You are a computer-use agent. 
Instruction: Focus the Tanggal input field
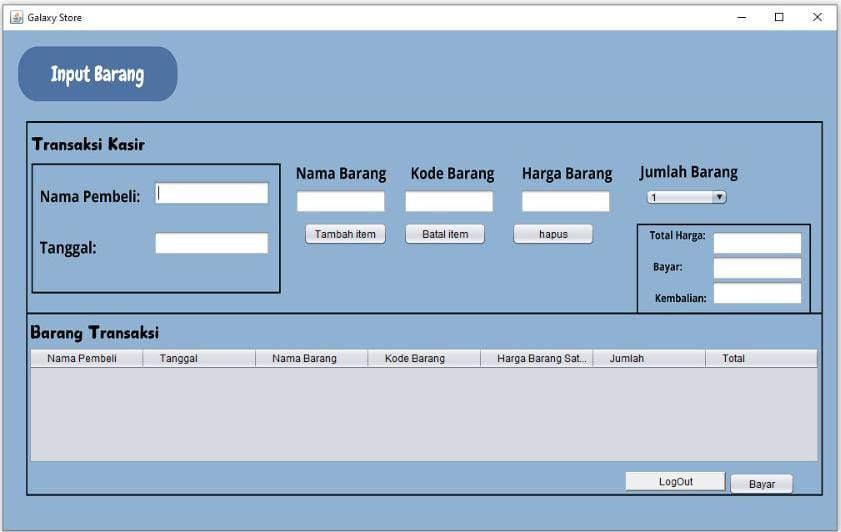(211, 243)
